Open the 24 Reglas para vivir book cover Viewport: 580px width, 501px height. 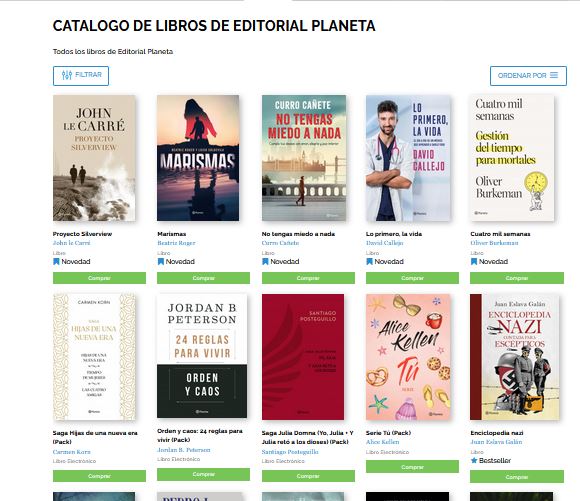point(202,356)
